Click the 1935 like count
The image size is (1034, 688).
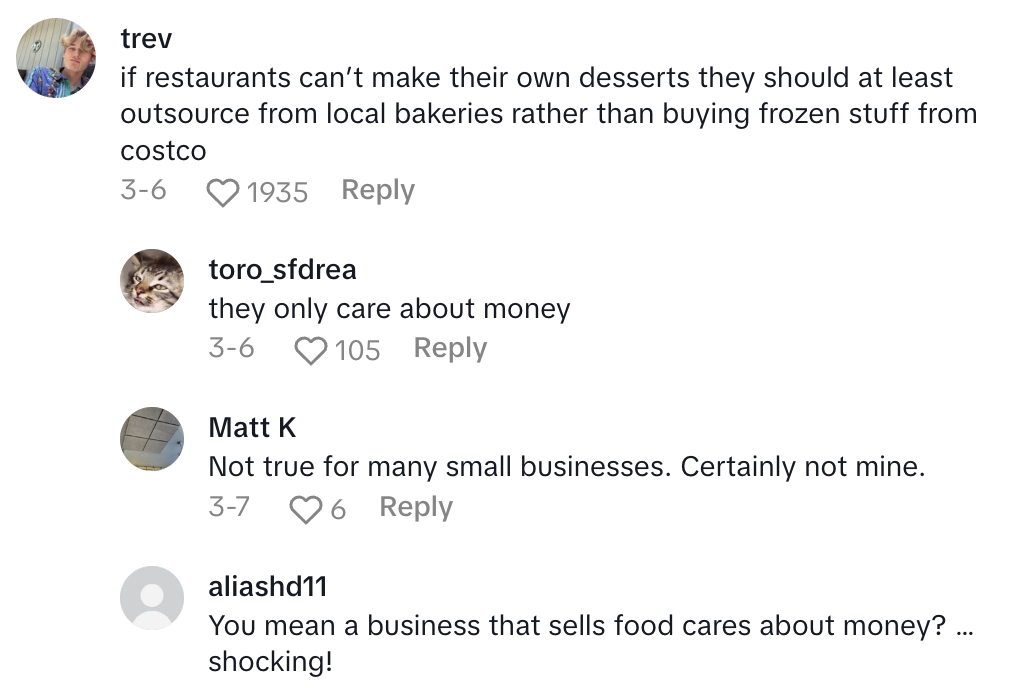click(277, 192)
